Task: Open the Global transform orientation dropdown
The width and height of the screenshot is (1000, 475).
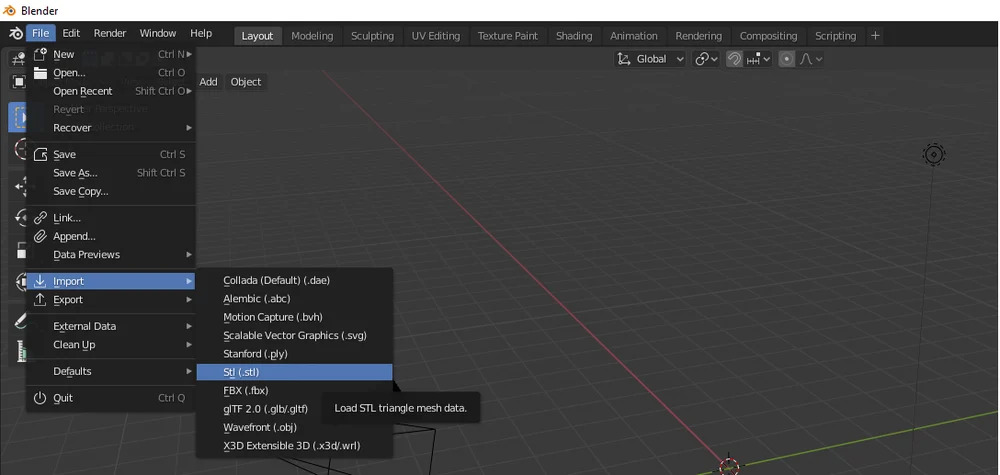Action: click(x=651, y=59)
